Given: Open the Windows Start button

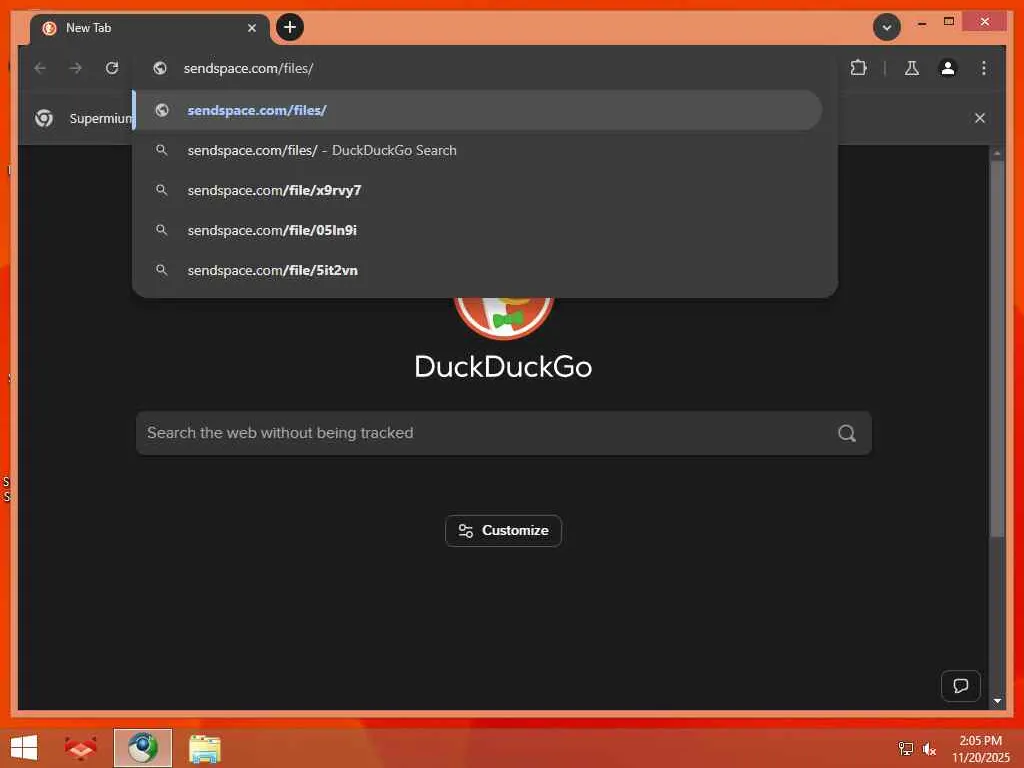Looking at the screenshot, I should [24, 748].
